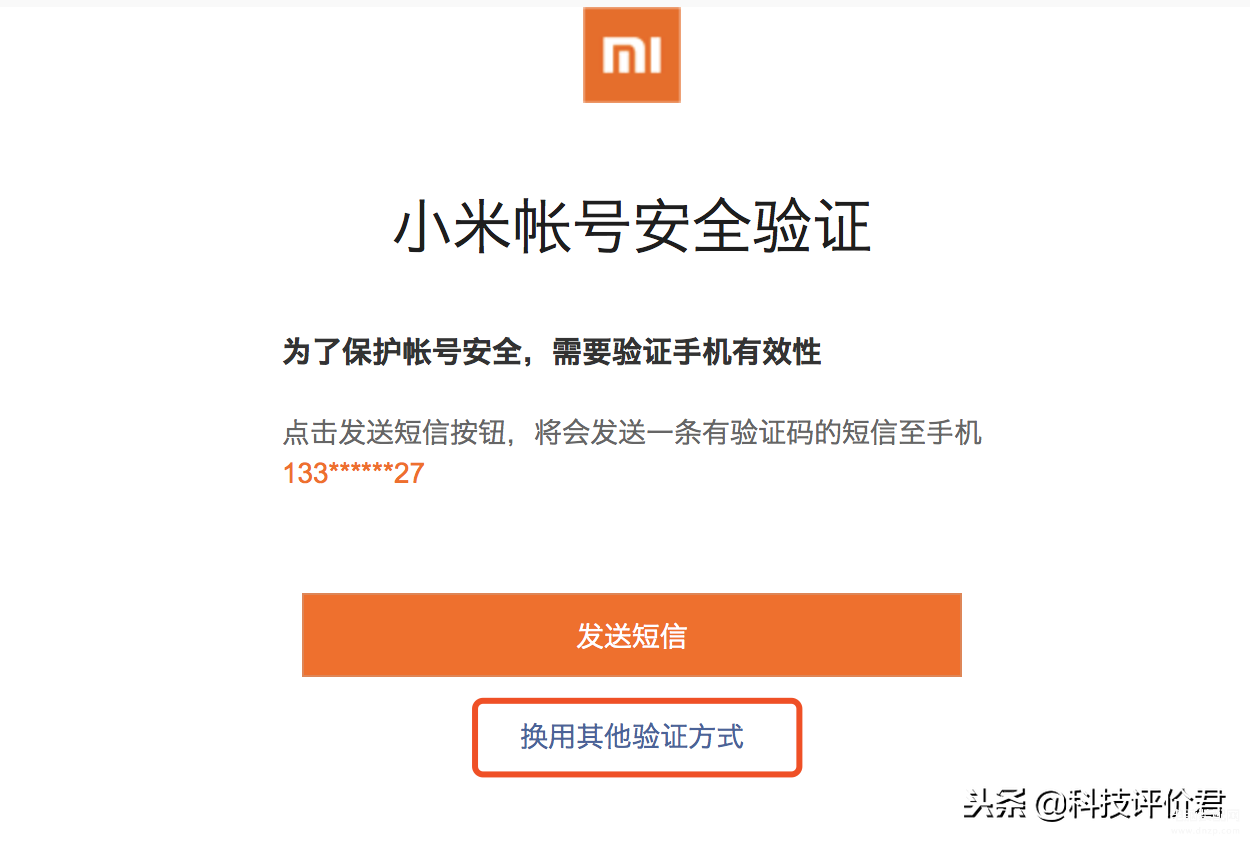
Task: Click the asterisks in the masked number
Action: tap(362, 471)
